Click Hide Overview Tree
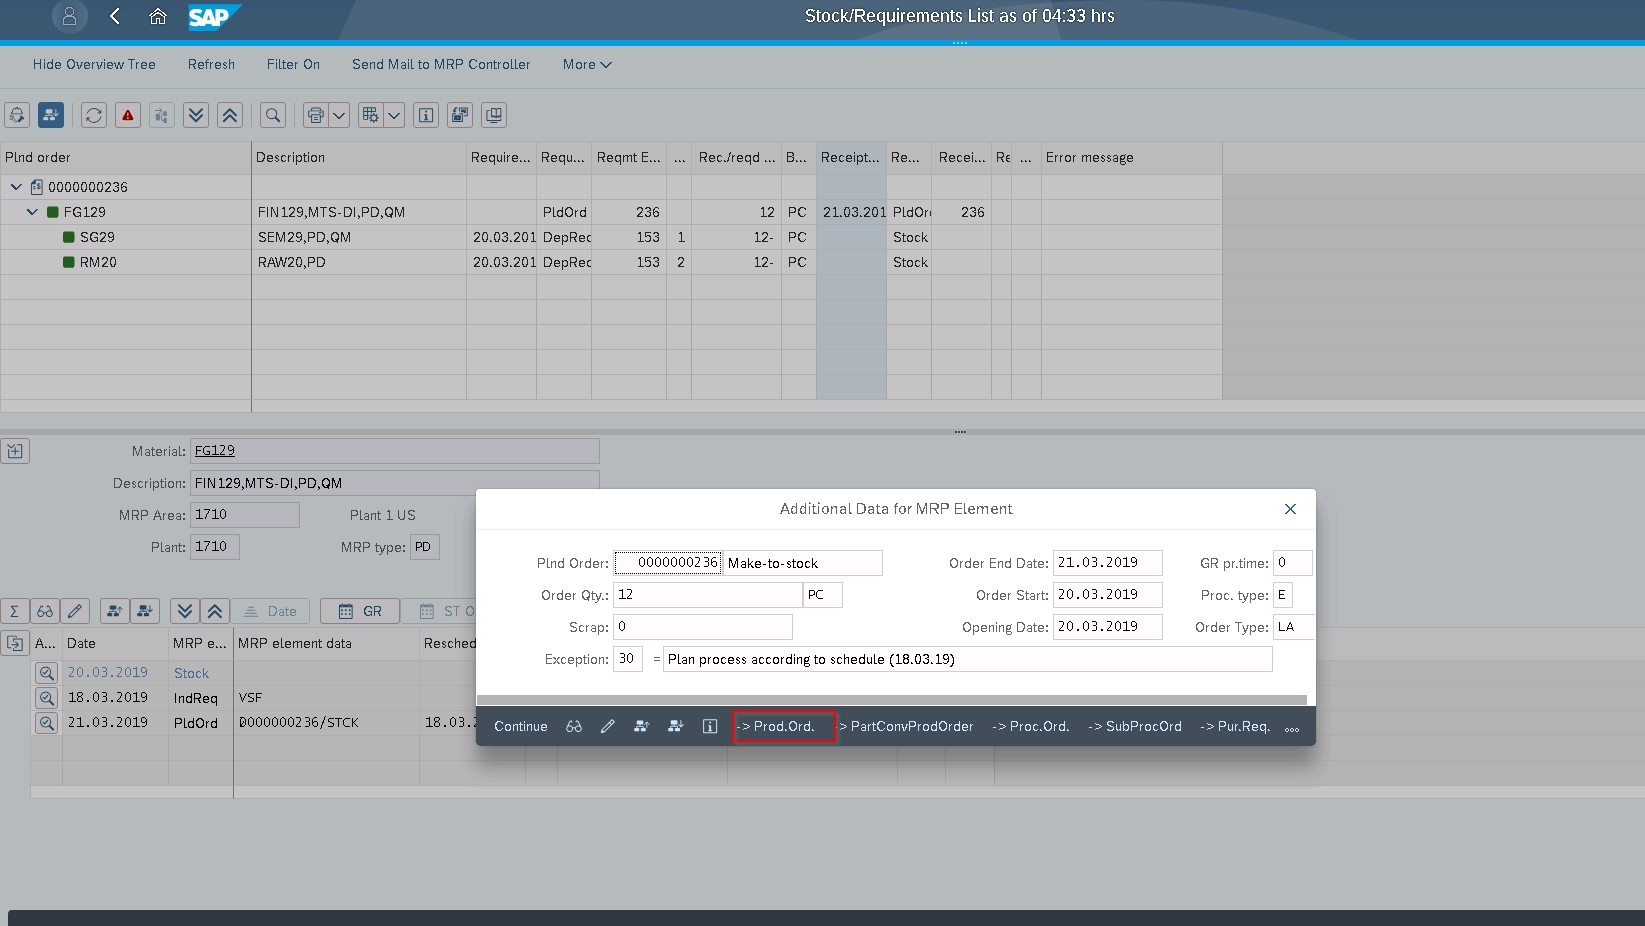Image resolution: width=1645 pixels, height=926 pixels. [x=94, y=64]
